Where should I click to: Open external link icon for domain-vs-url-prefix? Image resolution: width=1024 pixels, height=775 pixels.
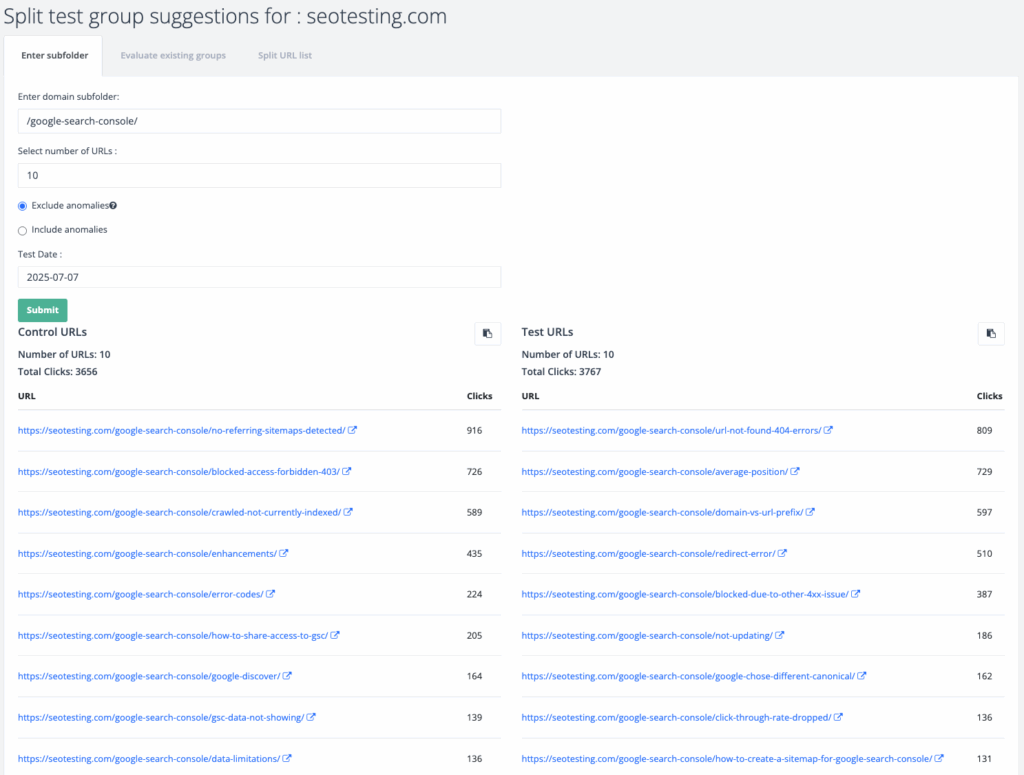(810, 512)
